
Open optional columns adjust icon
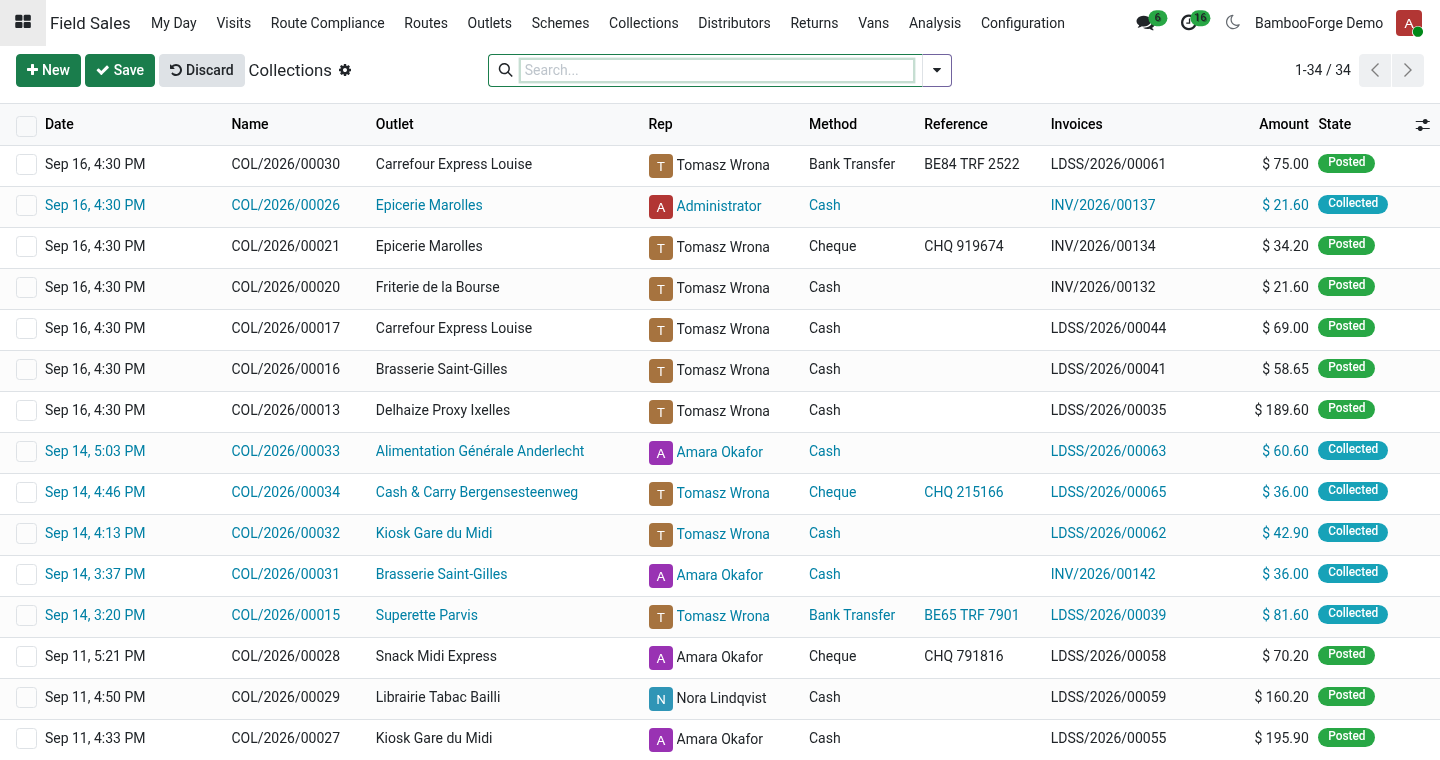coord(1422,125)
